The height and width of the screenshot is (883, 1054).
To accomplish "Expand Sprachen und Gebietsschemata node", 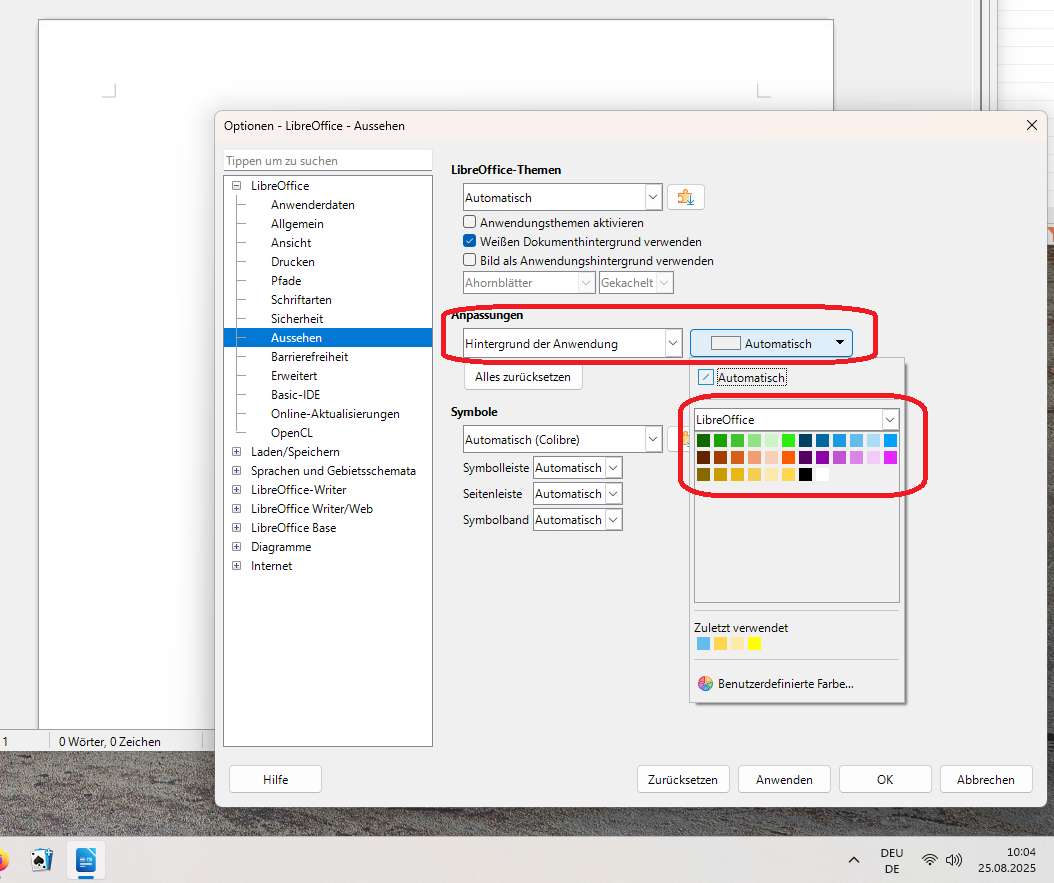I will pos(237,470).
